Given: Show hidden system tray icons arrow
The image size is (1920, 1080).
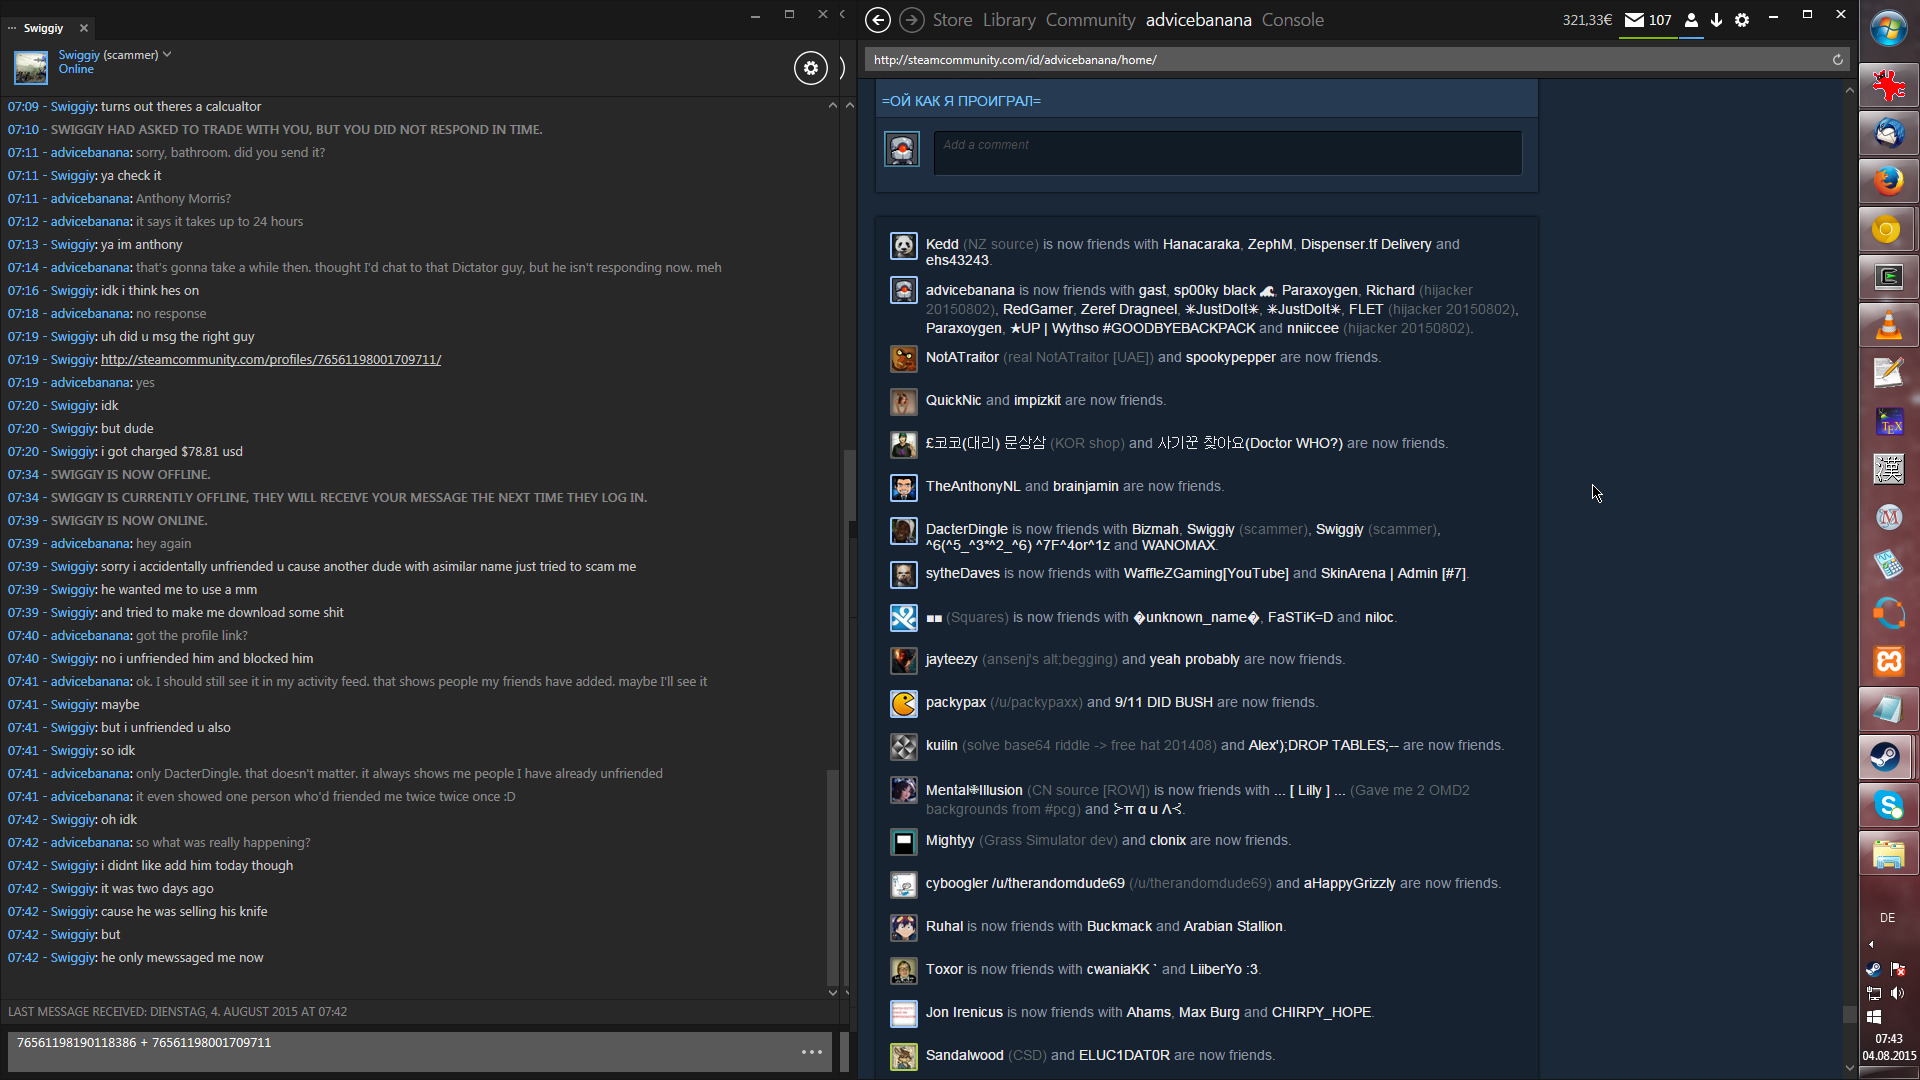Looking at the screenshot, I should tap(1871, 944).
